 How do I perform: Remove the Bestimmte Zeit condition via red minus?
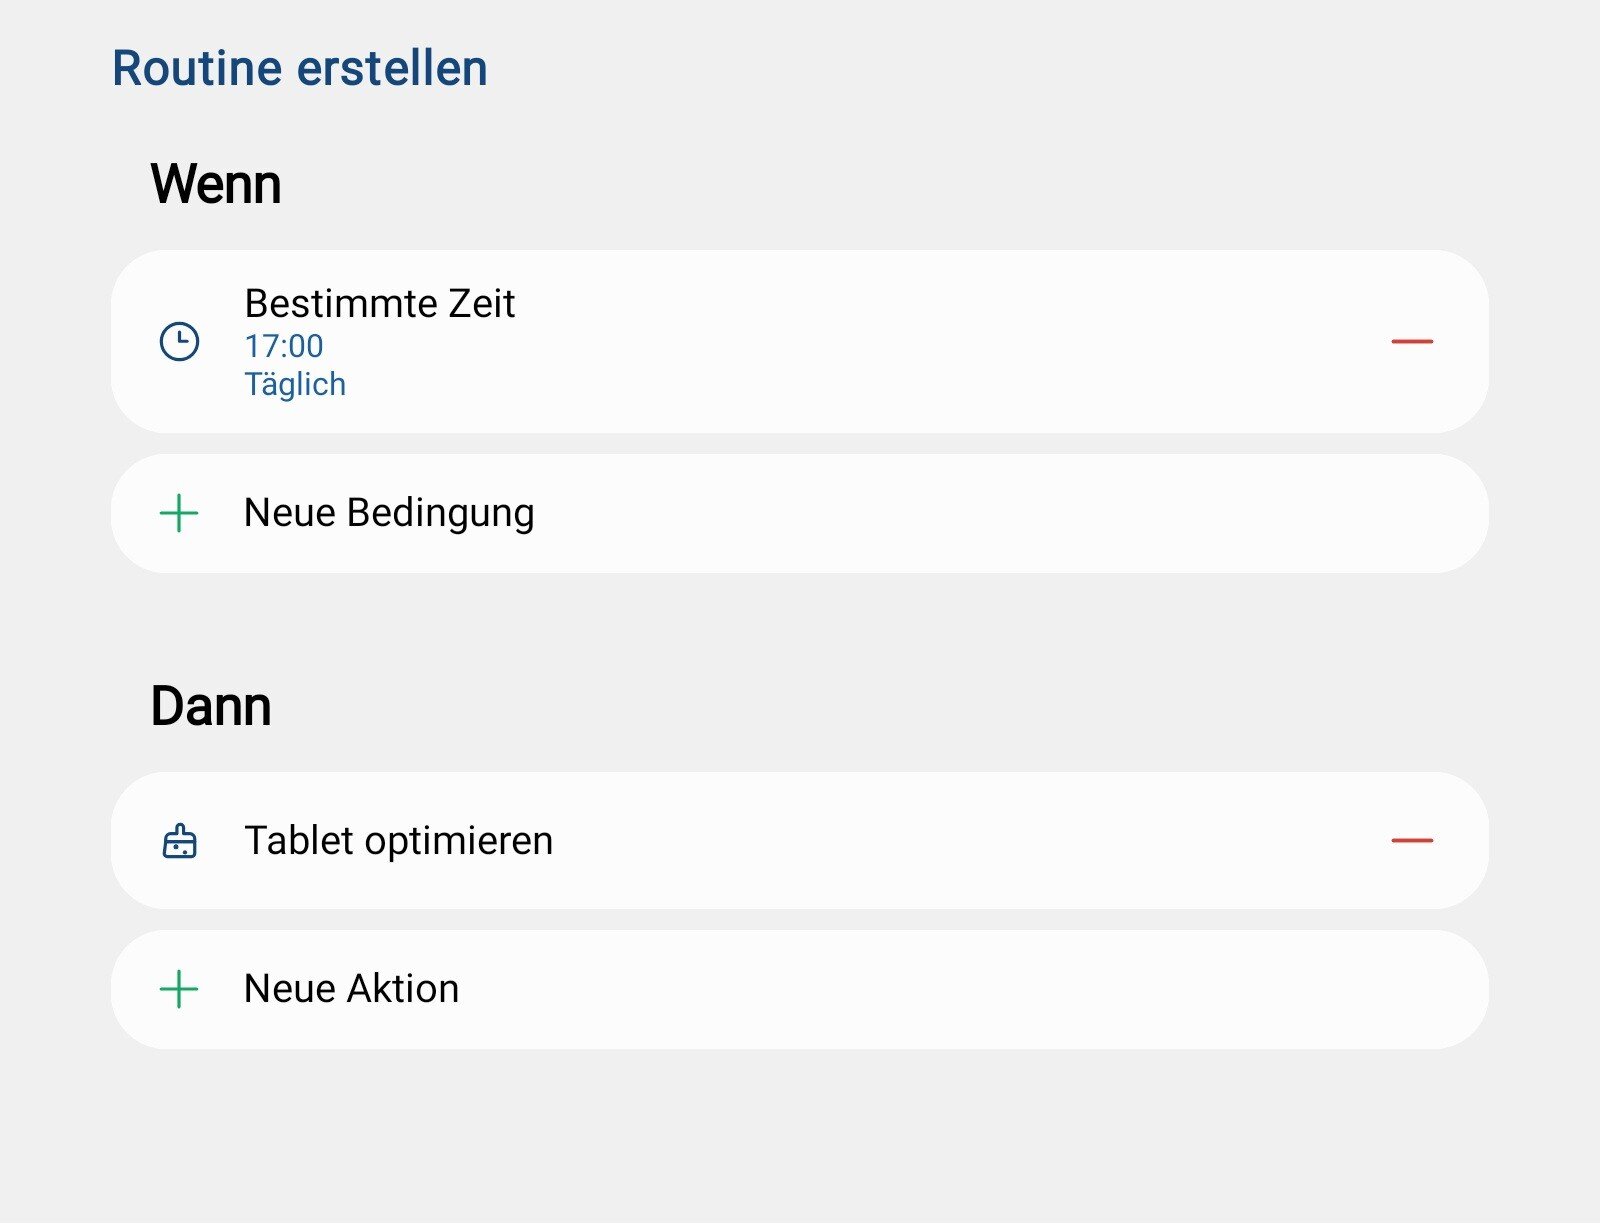1411,342
